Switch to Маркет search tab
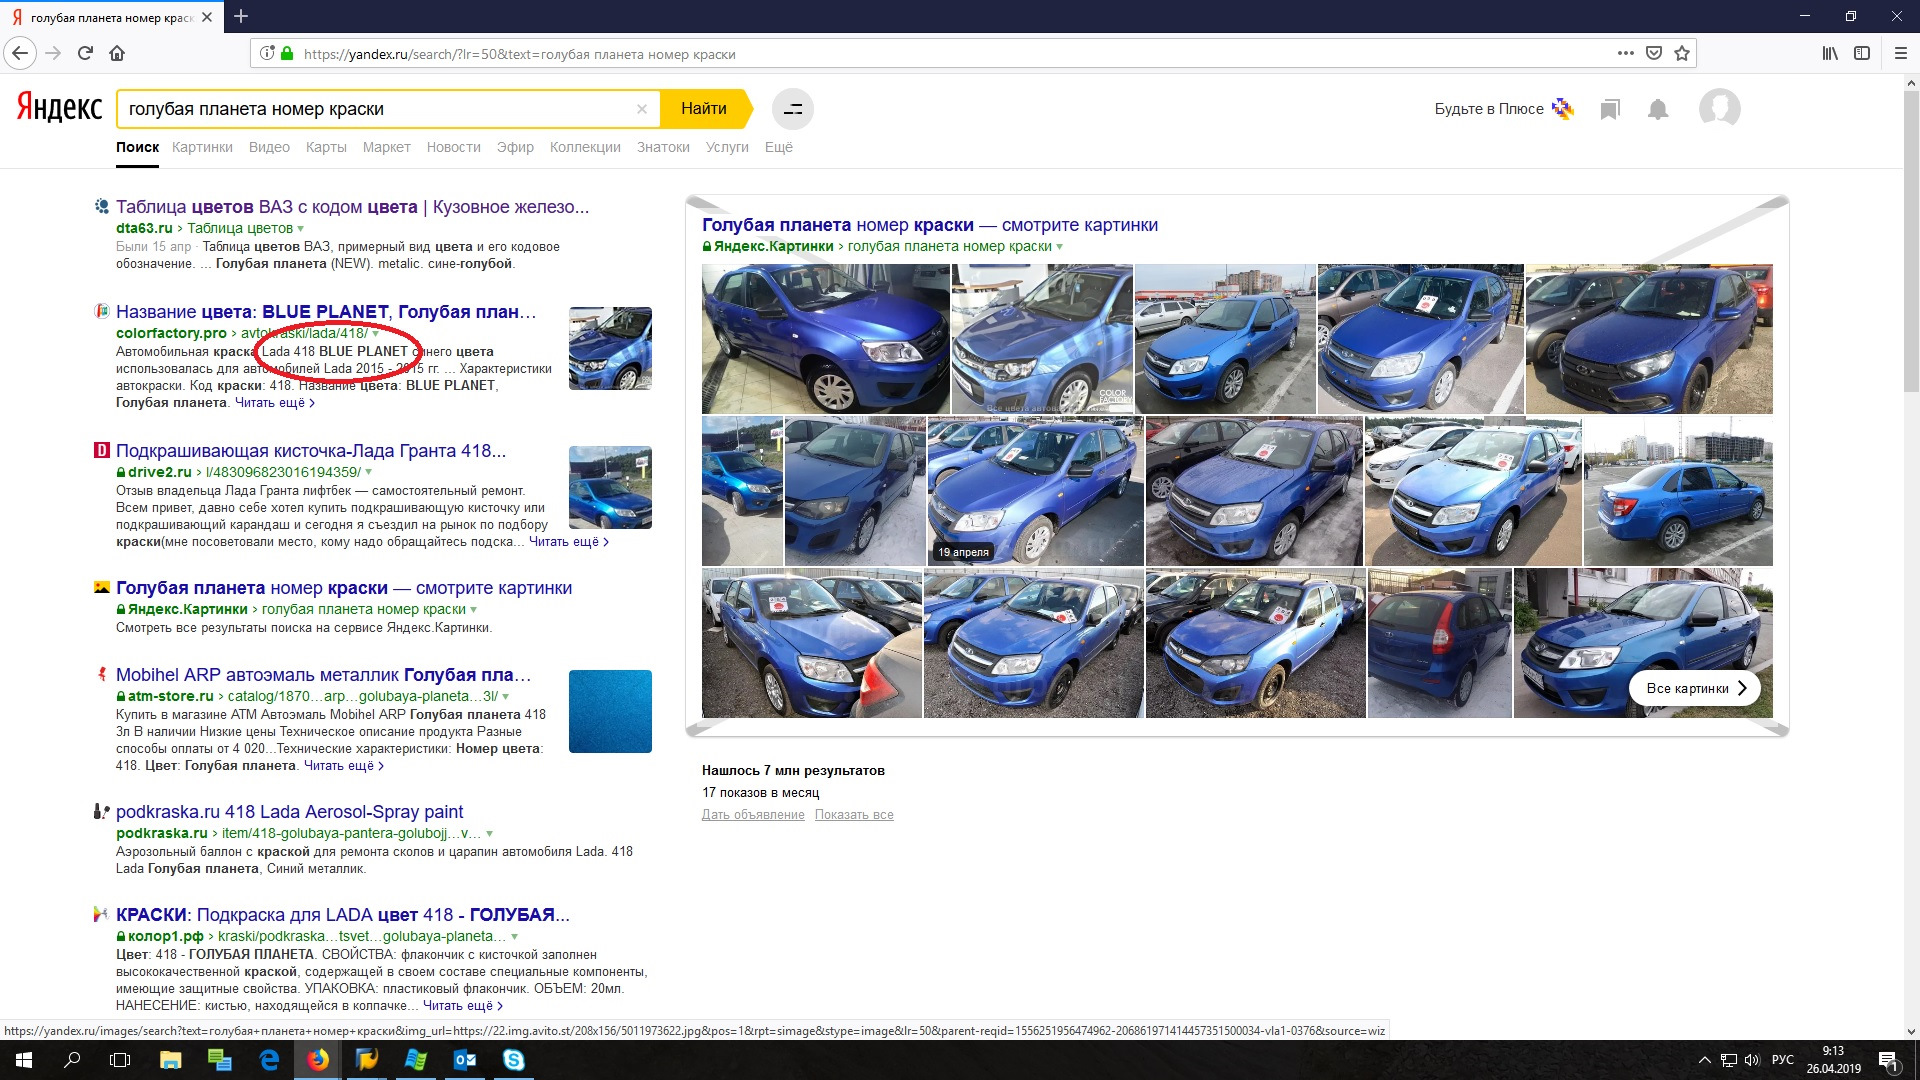The height and width of the screenshot is (1080, 1920). point(386,147)
